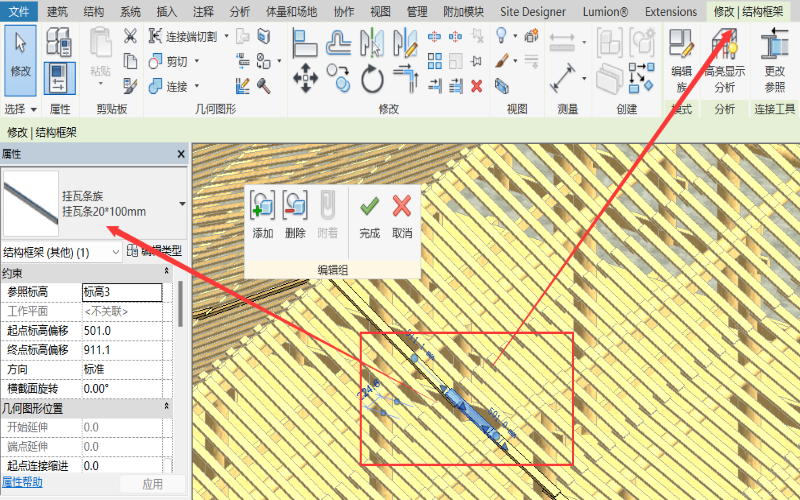Switch to the Lumion® ribbon tab
800x500 pixels.
pos(606,11)
